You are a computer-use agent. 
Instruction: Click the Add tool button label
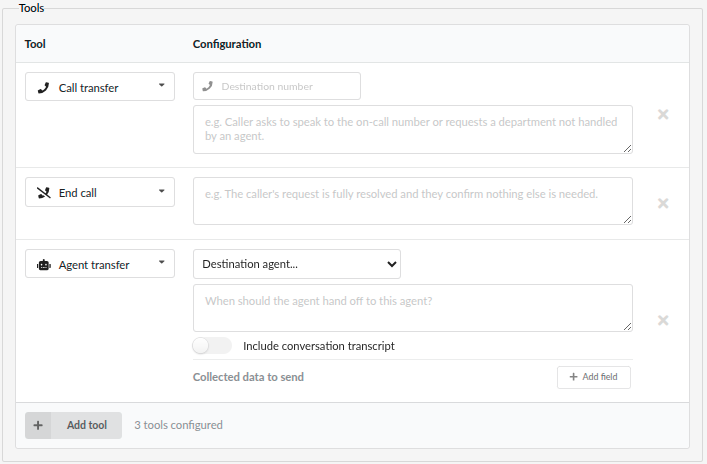[87, 425]
